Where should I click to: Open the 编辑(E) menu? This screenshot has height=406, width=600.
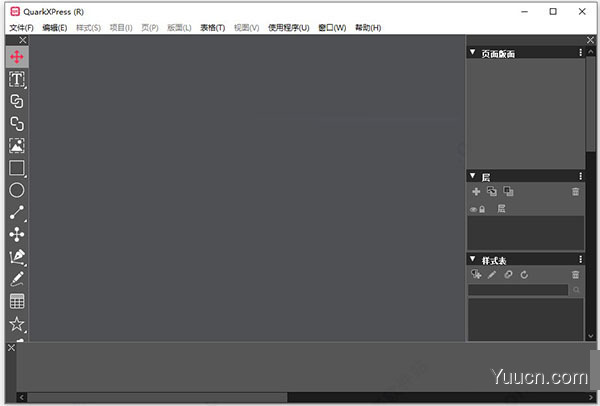coord(55,28)
